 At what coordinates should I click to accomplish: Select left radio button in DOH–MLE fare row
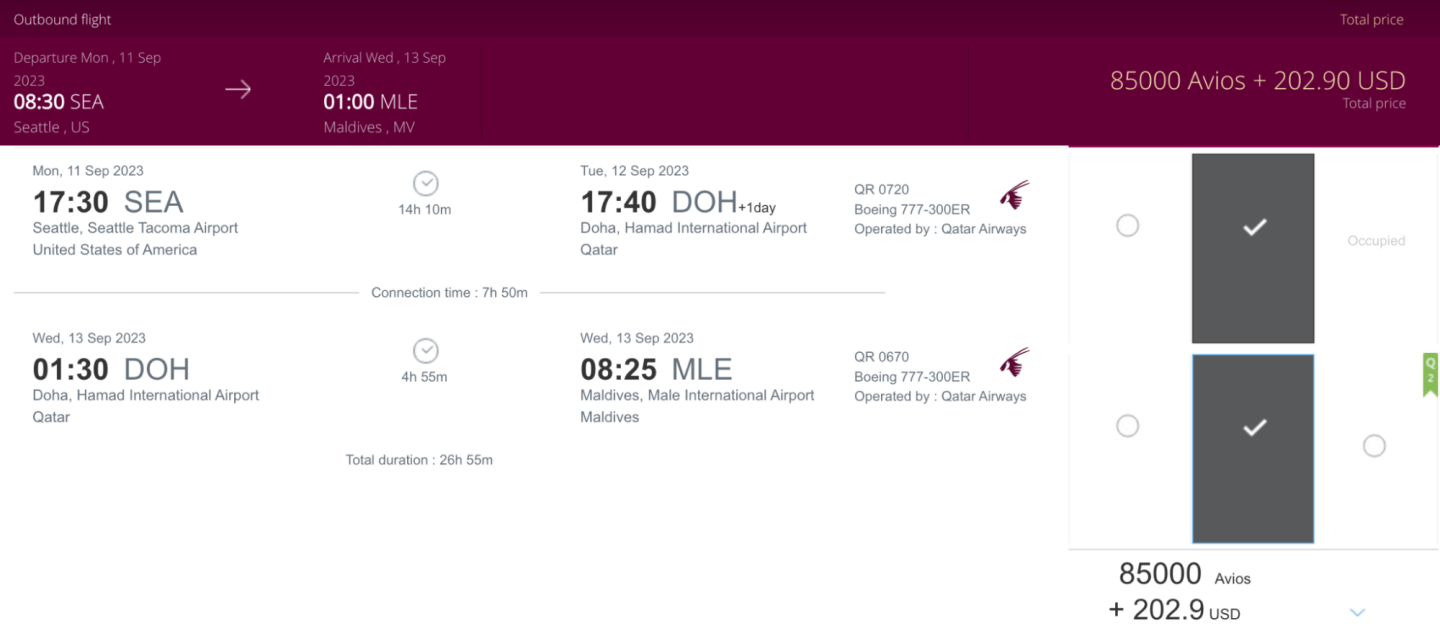(x=1127, y=426)
